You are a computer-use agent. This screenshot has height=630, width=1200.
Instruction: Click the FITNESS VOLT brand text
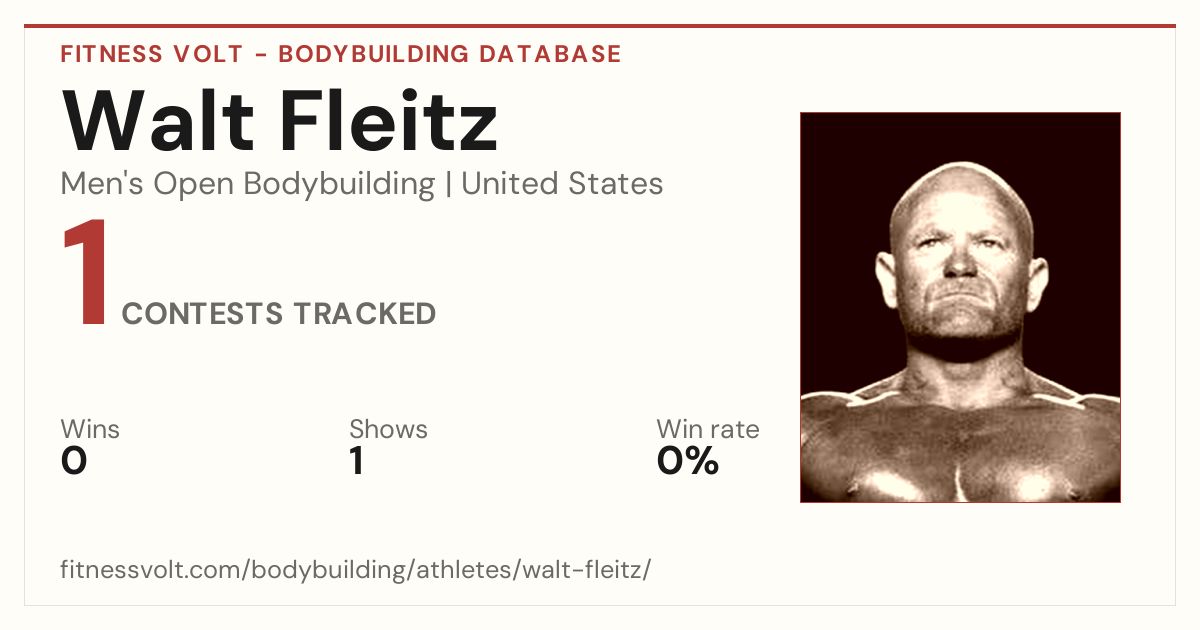(x=151, y=54)
